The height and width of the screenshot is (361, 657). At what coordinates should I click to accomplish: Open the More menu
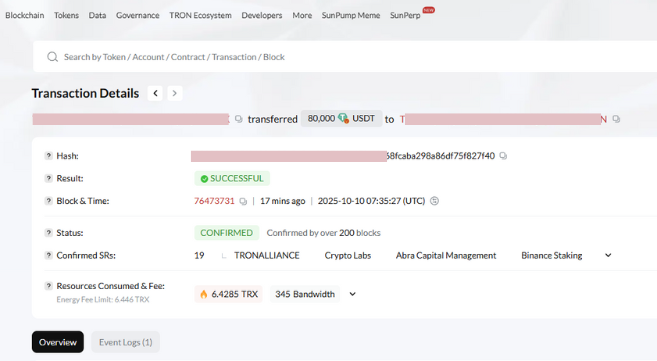302,15
